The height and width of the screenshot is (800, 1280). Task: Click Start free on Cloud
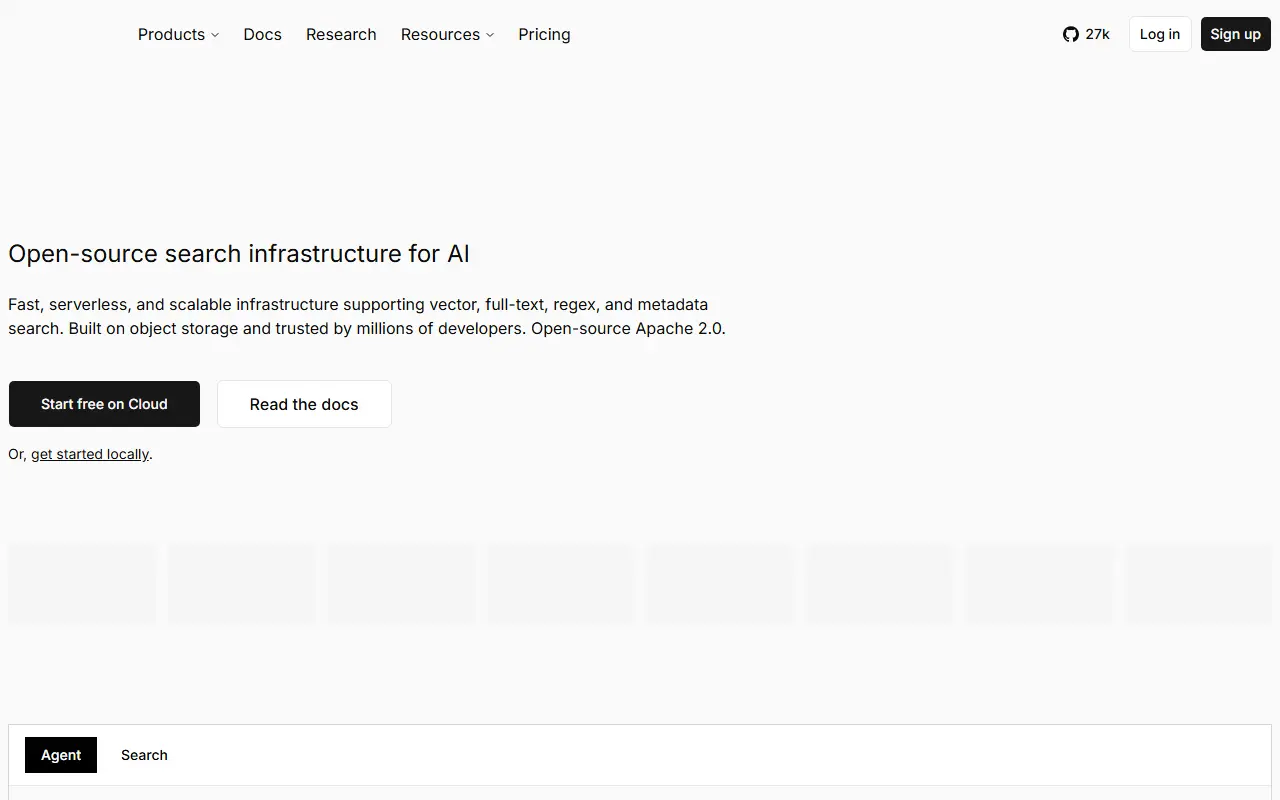tap(104, 404)
